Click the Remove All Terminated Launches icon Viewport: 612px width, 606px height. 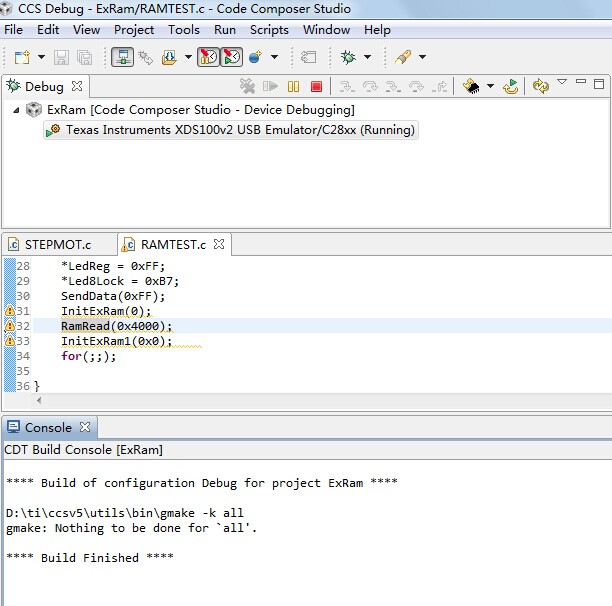248,87
